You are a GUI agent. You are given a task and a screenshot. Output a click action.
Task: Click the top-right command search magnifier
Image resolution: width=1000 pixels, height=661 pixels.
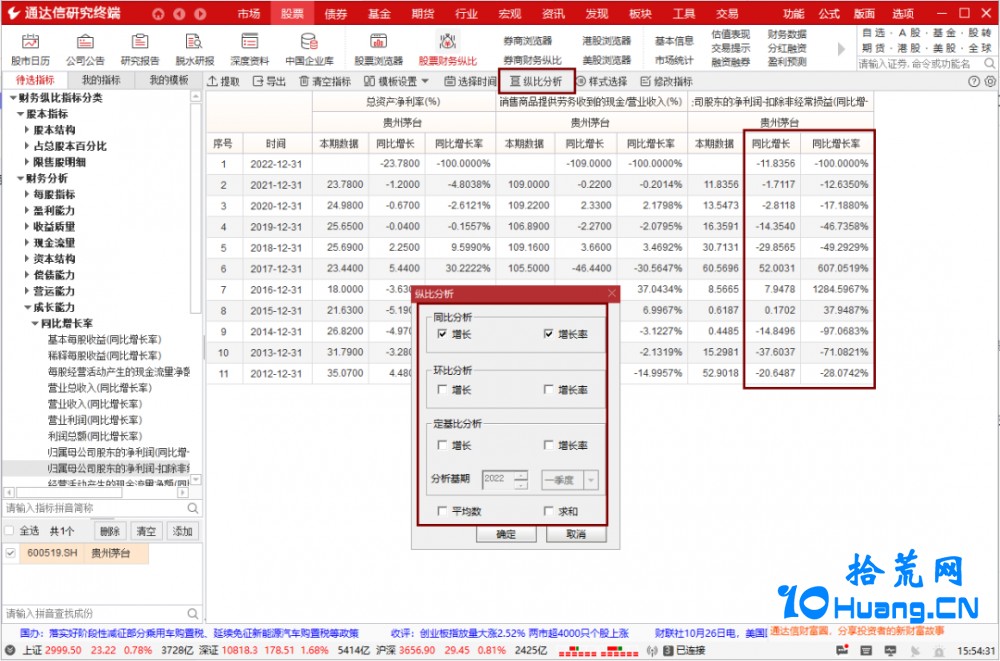point(989,63)
